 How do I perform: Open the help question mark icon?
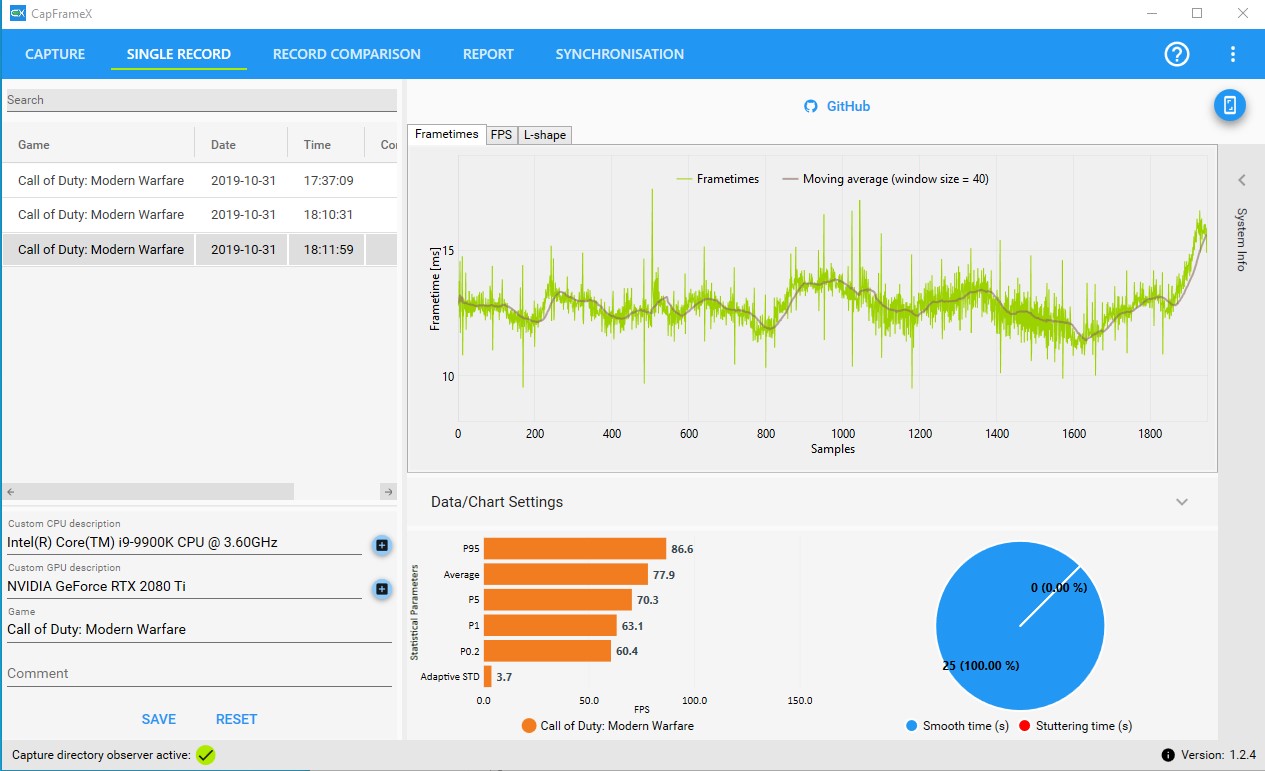point(1177,54)
